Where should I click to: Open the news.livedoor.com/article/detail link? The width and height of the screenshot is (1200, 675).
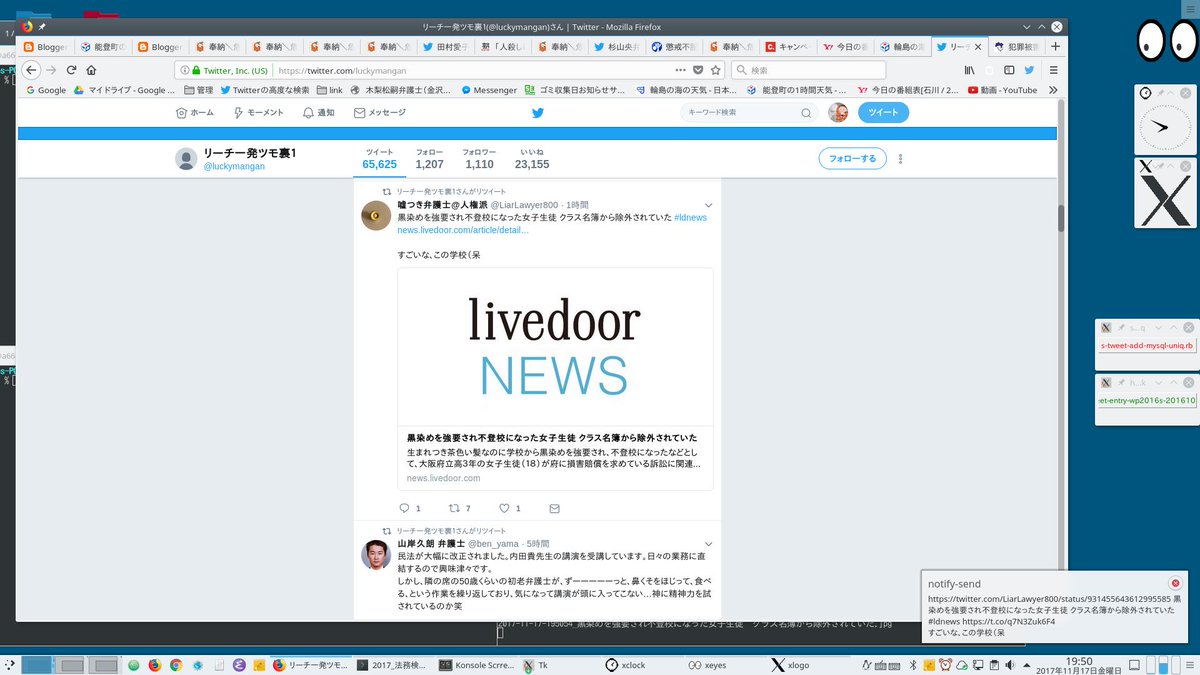pos(463,230)
